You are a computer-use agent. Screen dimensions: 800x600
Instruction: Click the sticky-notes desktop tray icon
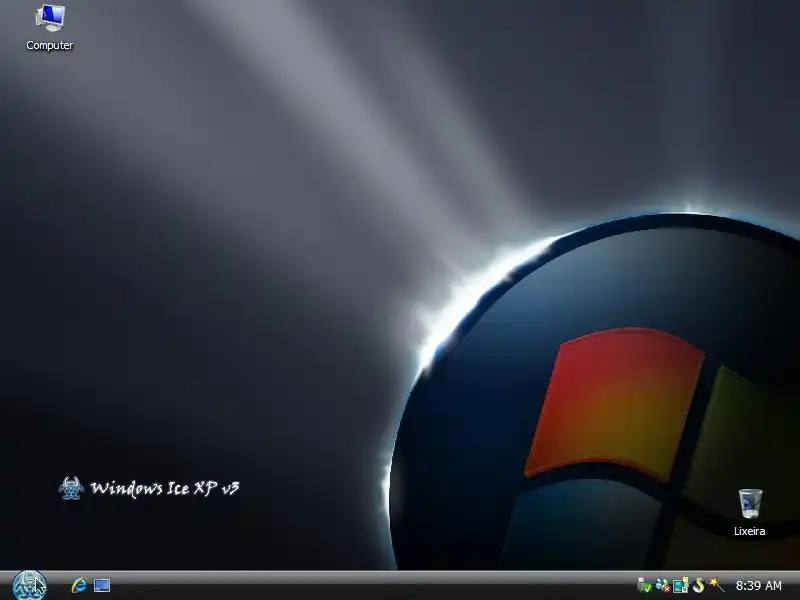click(x=681, y=585)
